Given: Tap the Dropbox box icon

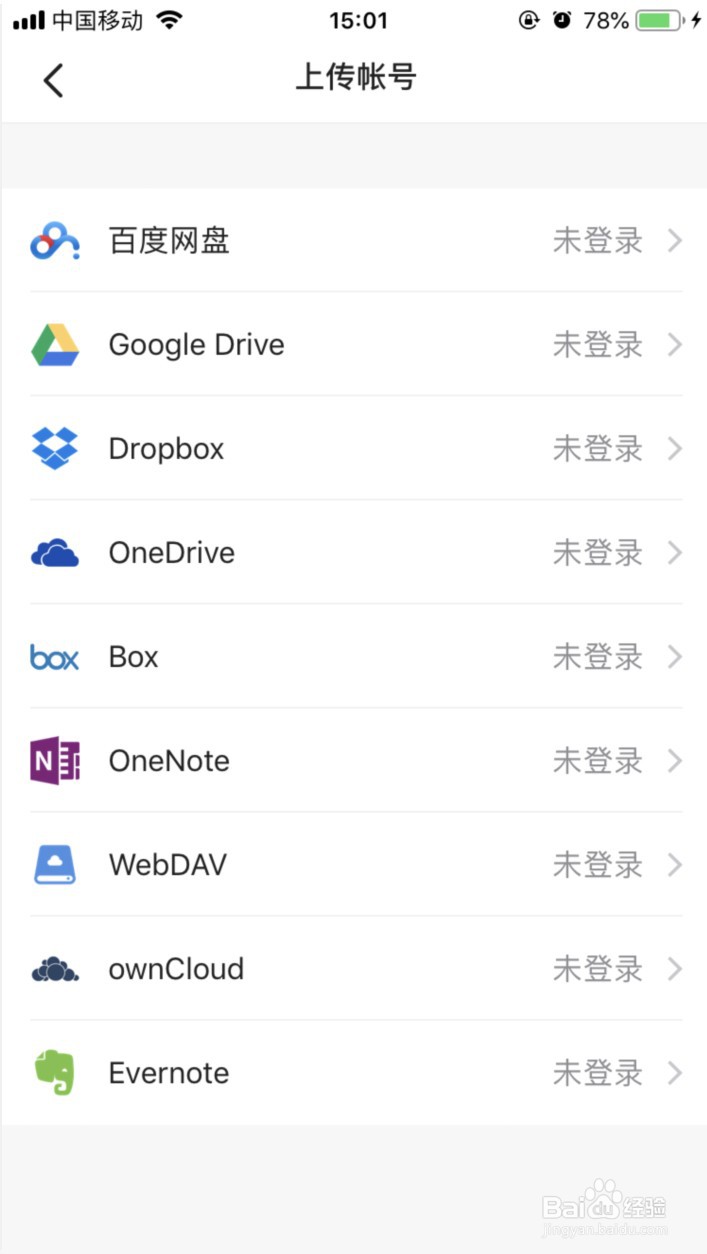Looking at the screenshot, I should 55,449.
